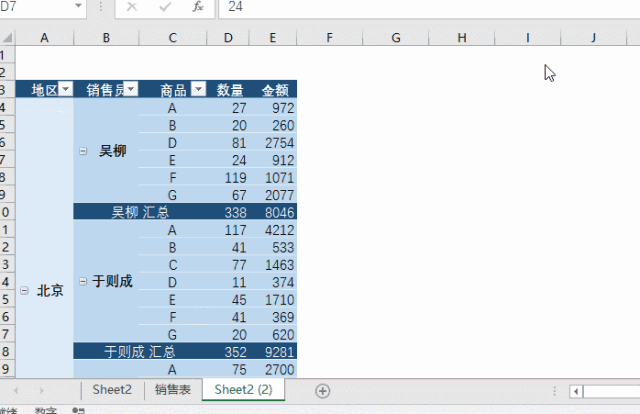Viewport: 640px width, 414px height.
Task: Click horizontal scrollbar left arrow
Action: [576, 390]
